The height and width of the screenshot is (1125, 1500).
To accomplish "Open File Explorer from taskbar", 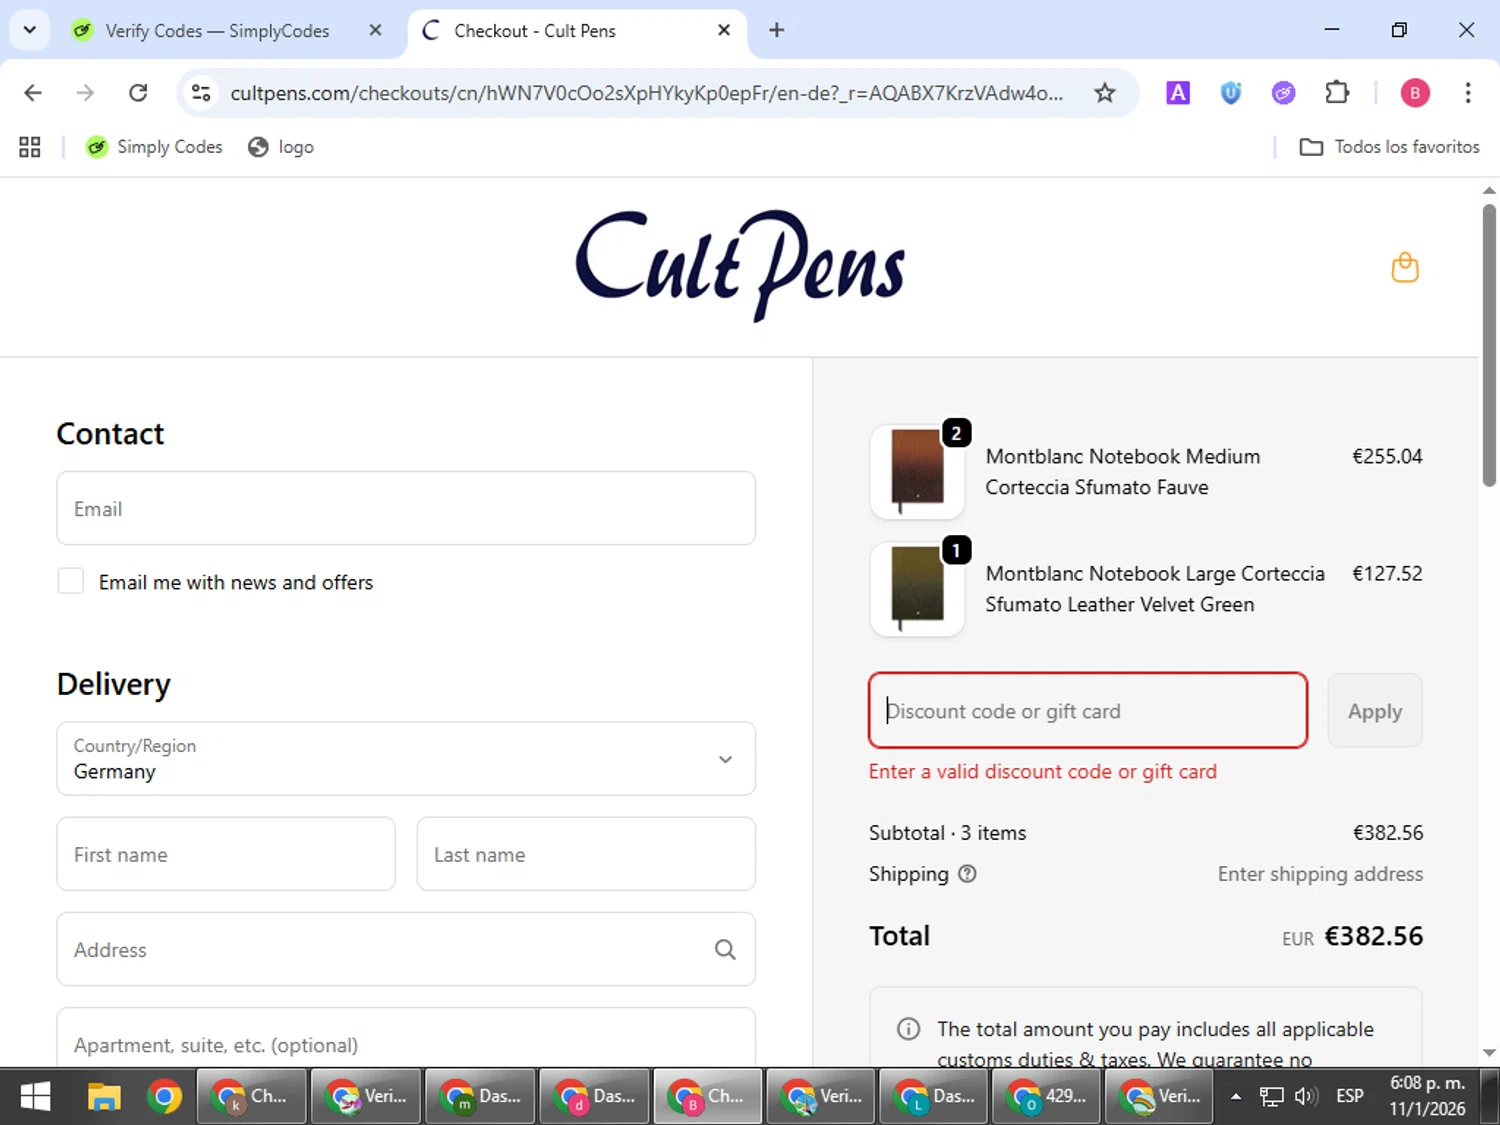I will click(x=104, y=1097).
